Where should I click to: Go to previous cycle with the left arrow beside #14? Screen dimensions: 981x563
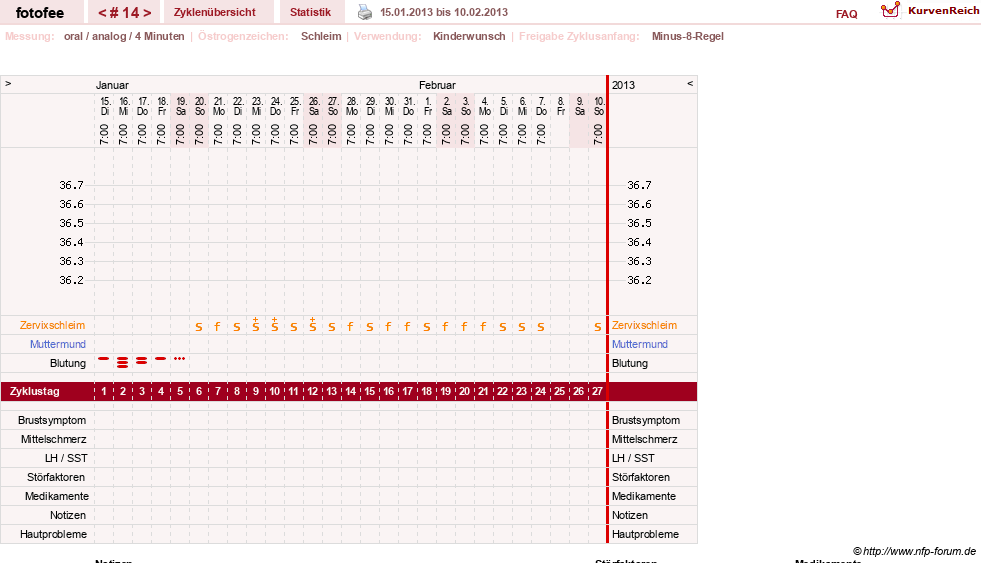click(x=102, y=13)
